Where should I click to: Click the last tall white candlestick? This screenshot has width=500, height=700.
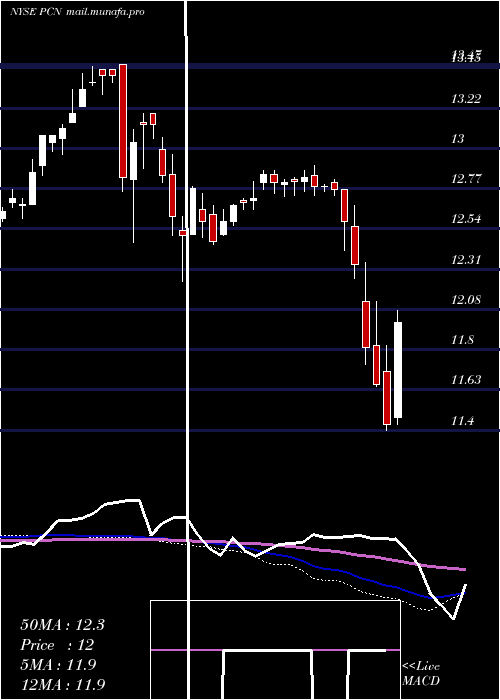[x=397, y=370]
